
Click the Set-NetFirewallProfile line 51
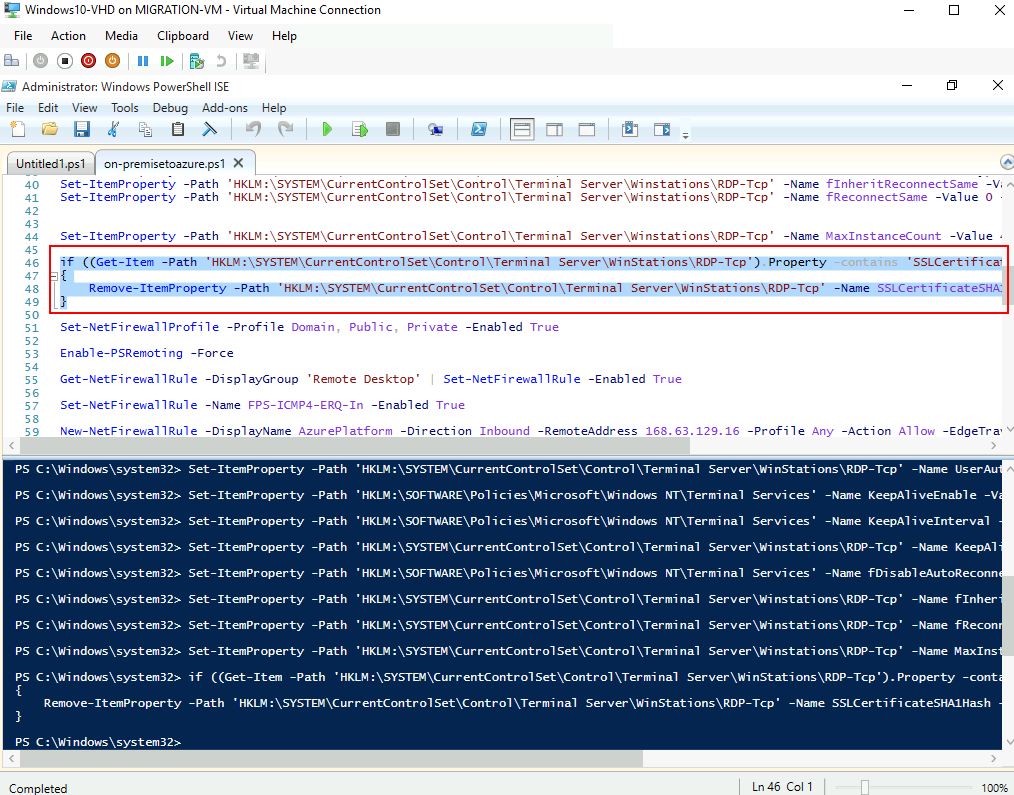pos(309,327)
